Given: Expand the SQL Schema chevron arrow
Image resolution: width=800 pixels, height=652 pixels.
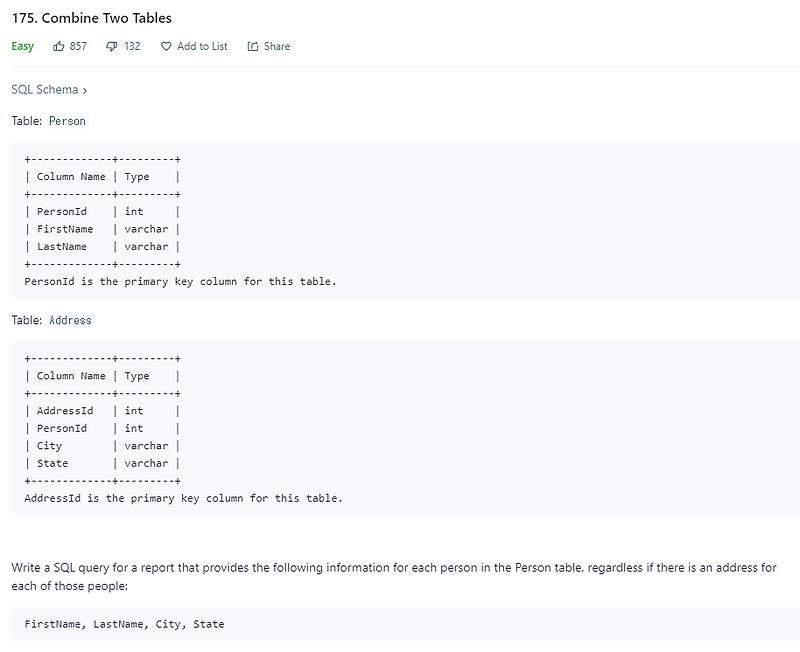Looking at the screenshot, I should coord(85,90).
